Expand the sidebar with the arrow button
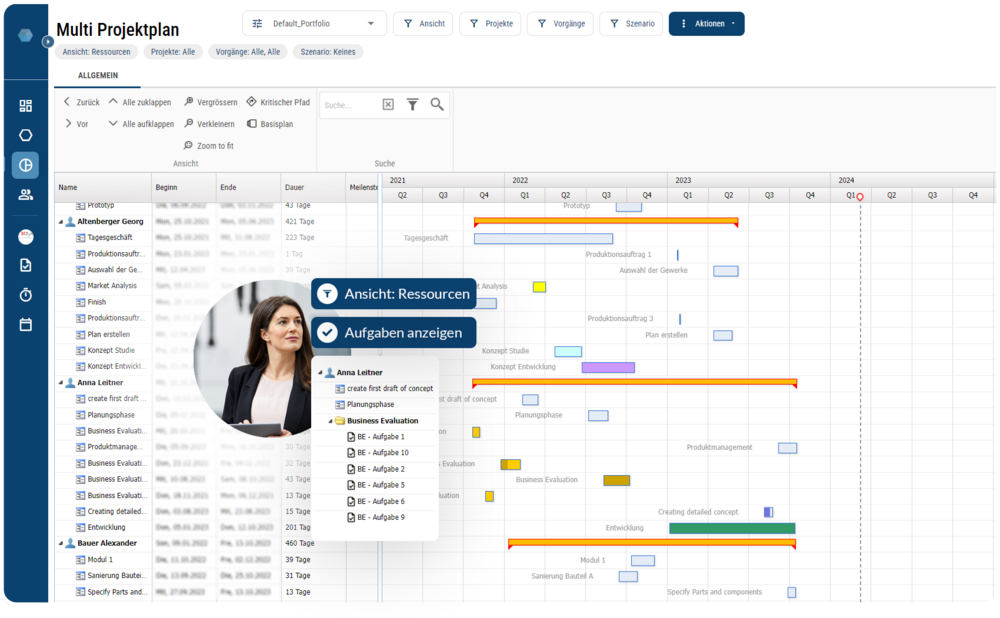The width and height of the screenshot is (1000, 618). point(47,41)
